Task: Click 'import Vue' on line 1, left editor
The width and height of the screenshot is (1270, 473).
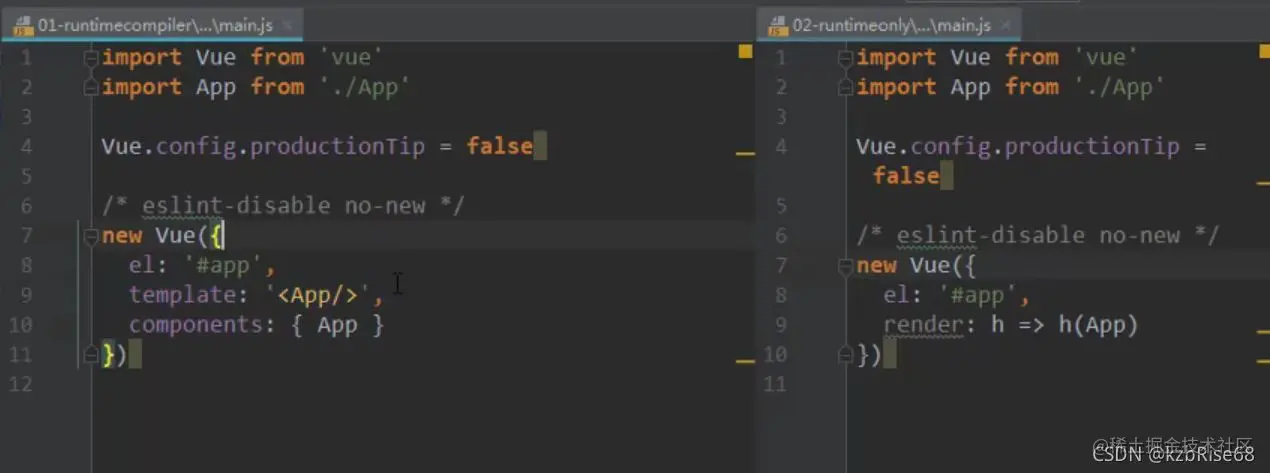Action: (169, 58)
